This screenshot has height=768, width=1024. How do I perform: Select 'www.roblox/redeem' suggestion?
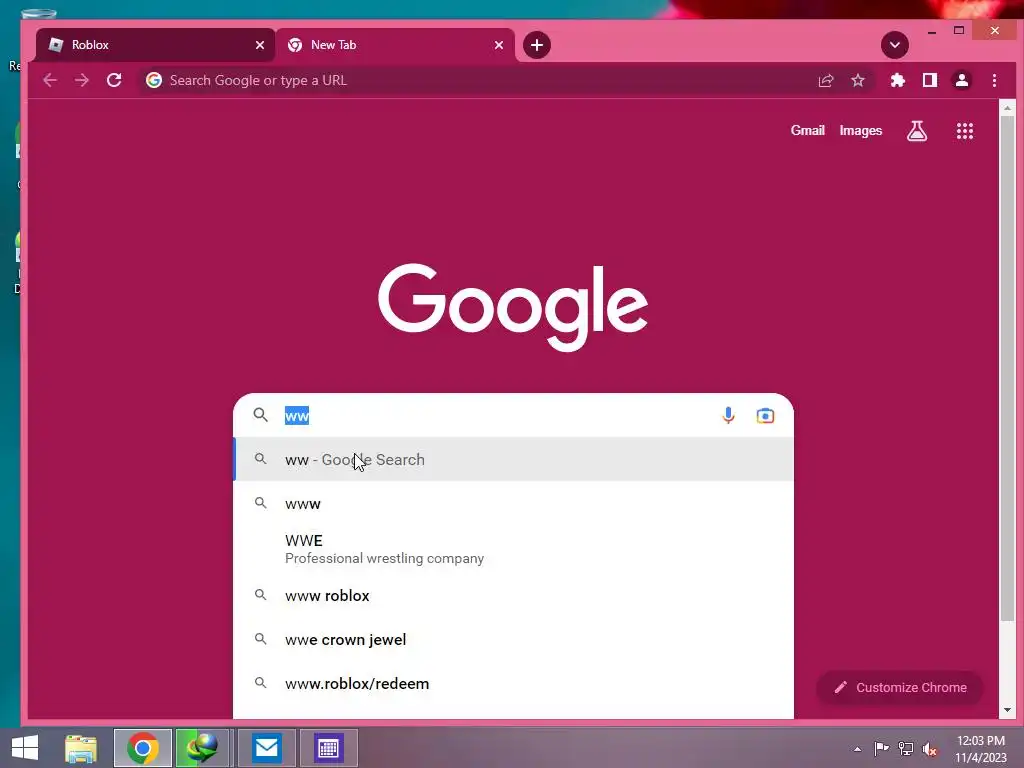point(513,684)
